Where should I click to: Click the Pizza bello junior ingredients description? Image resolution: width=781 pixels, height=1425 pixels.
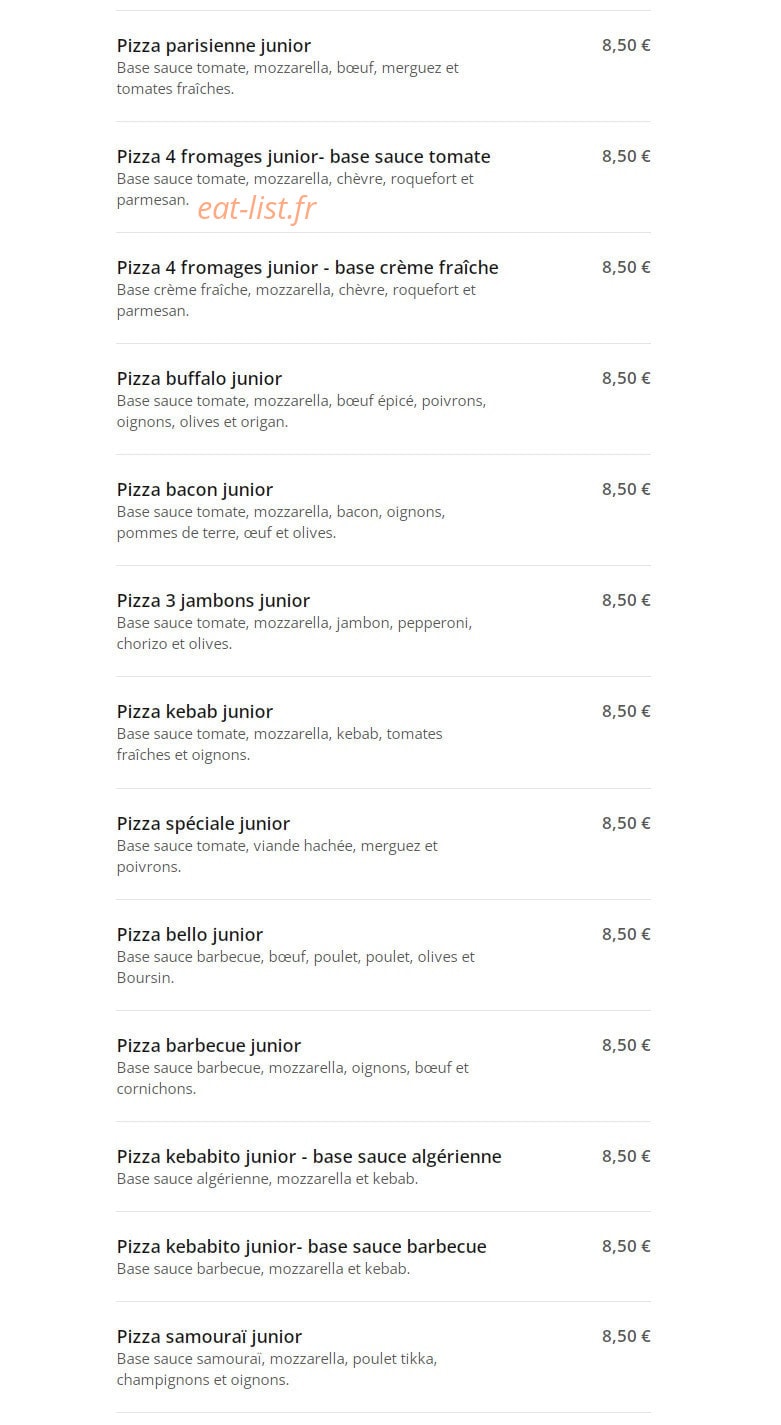point(296,967)
